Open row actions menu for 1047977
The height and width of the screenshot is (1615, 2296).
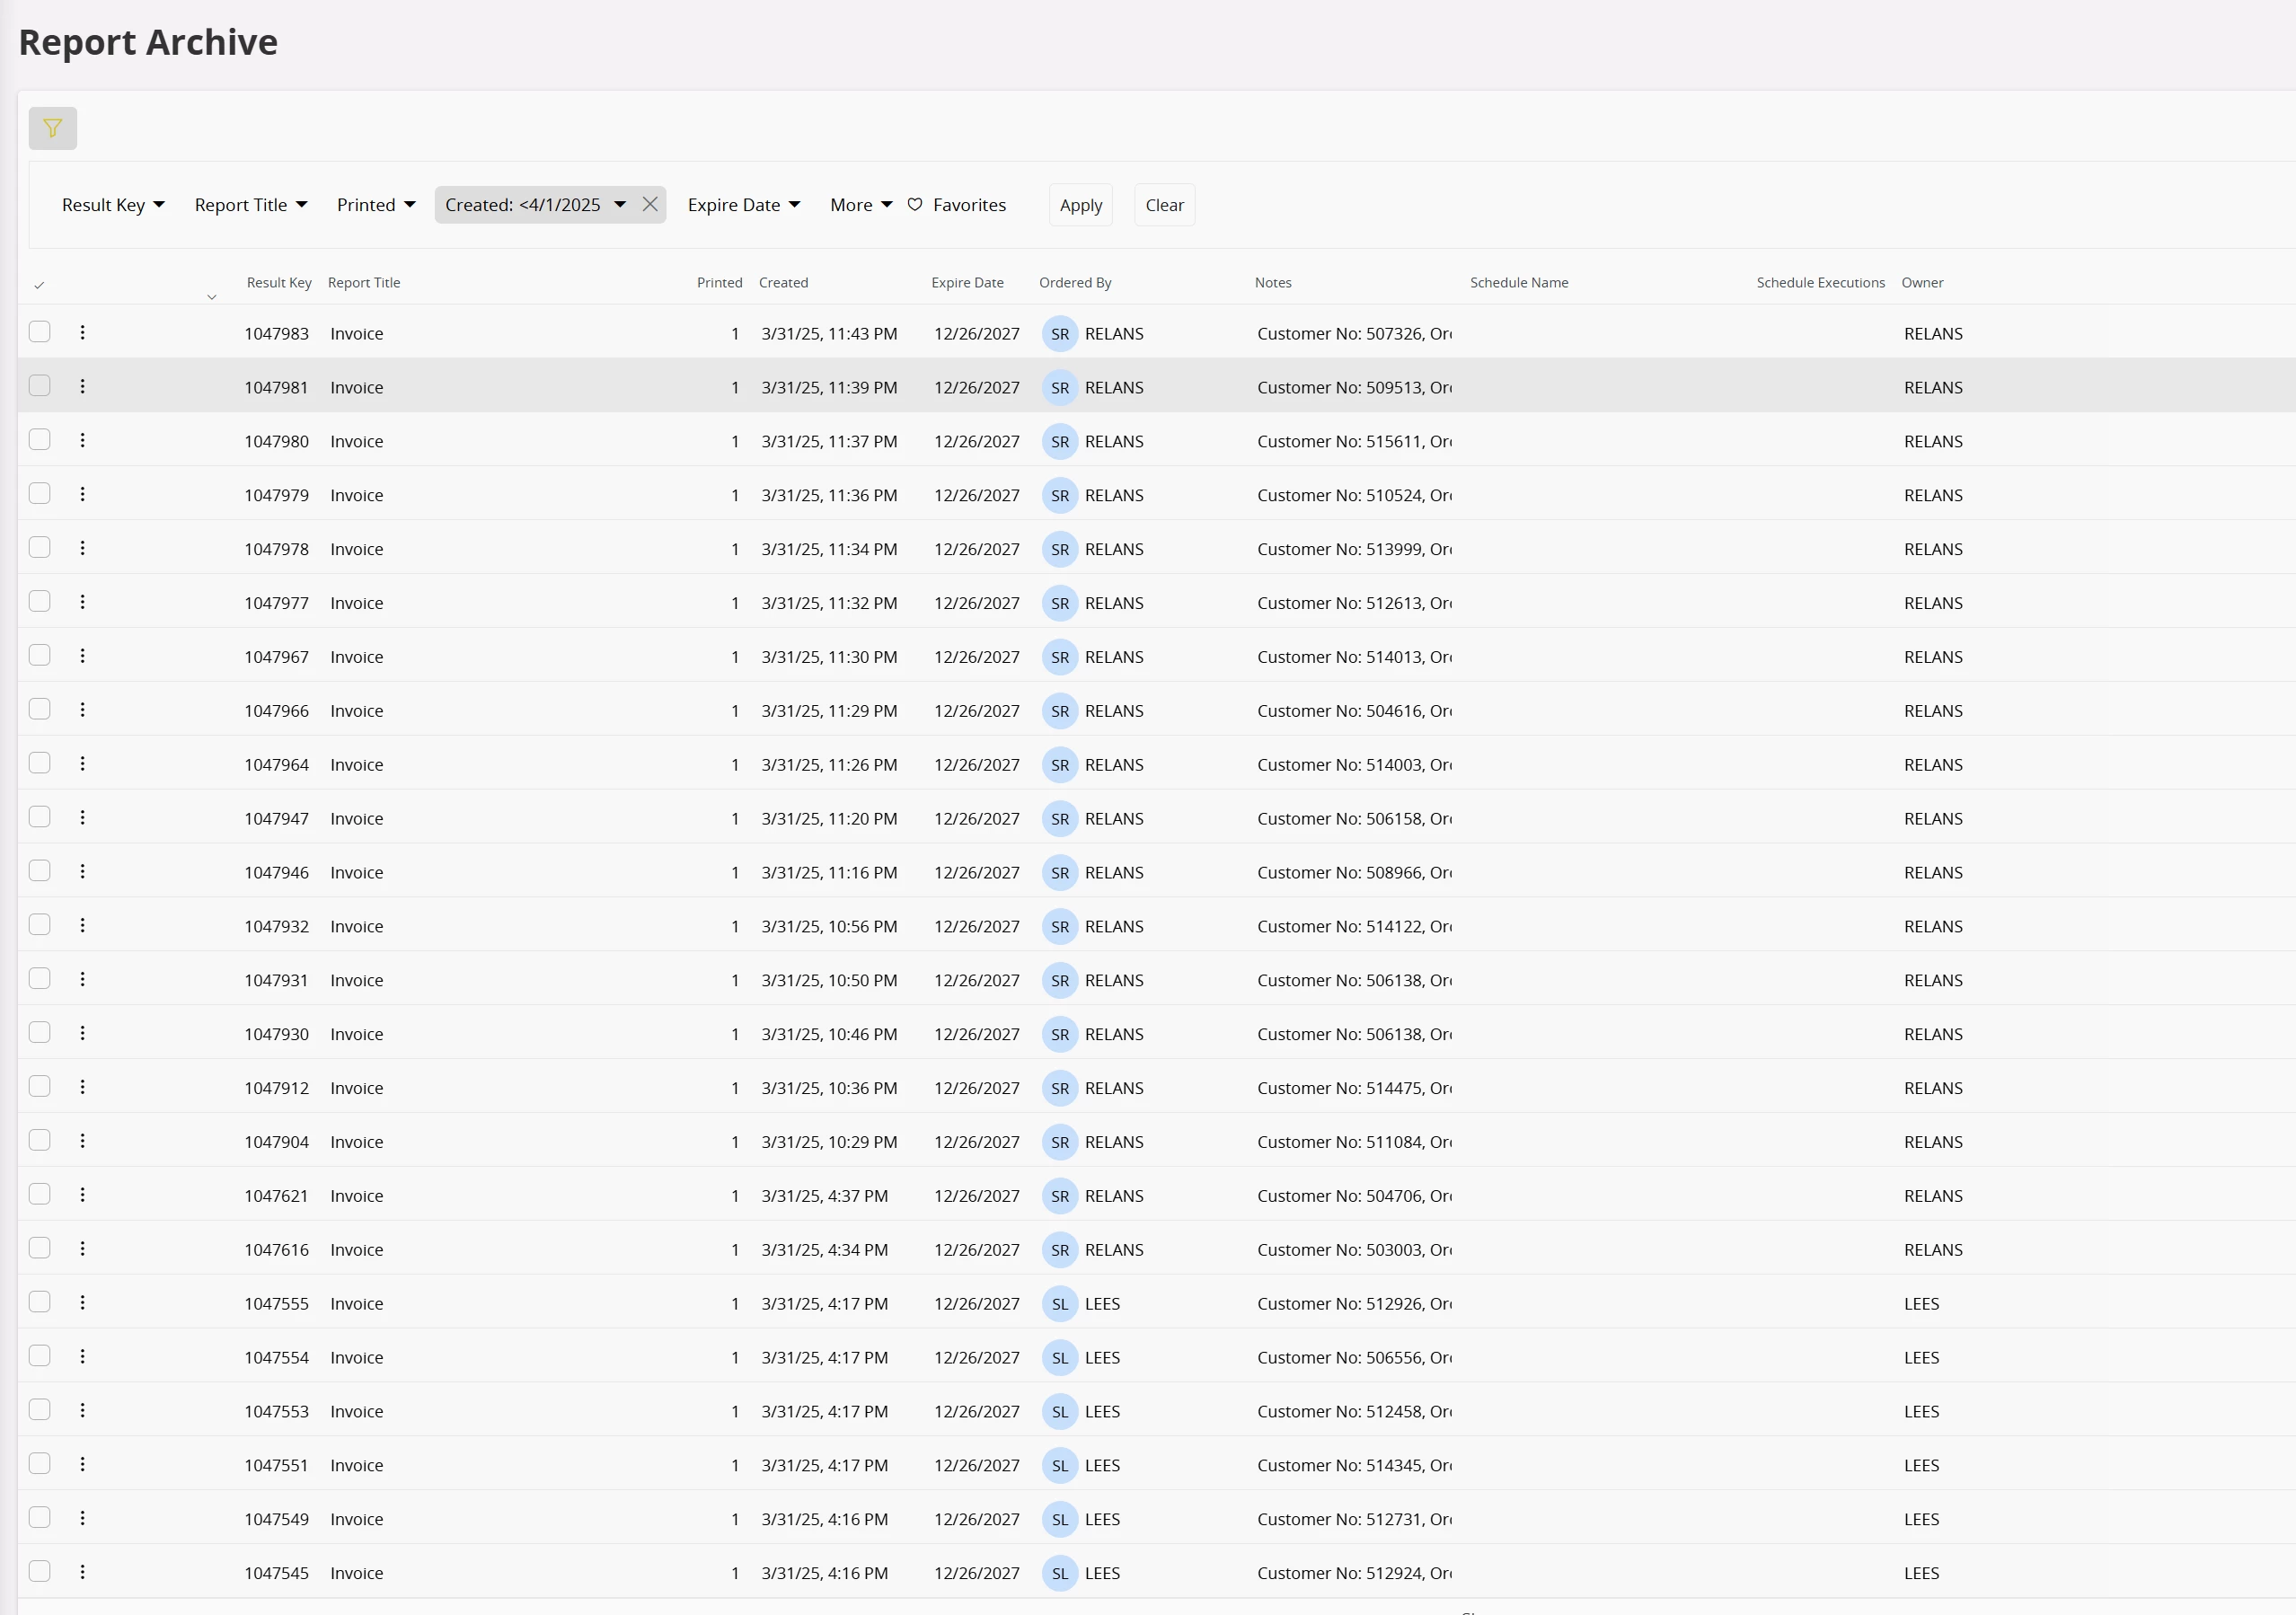tap(82, 602)
